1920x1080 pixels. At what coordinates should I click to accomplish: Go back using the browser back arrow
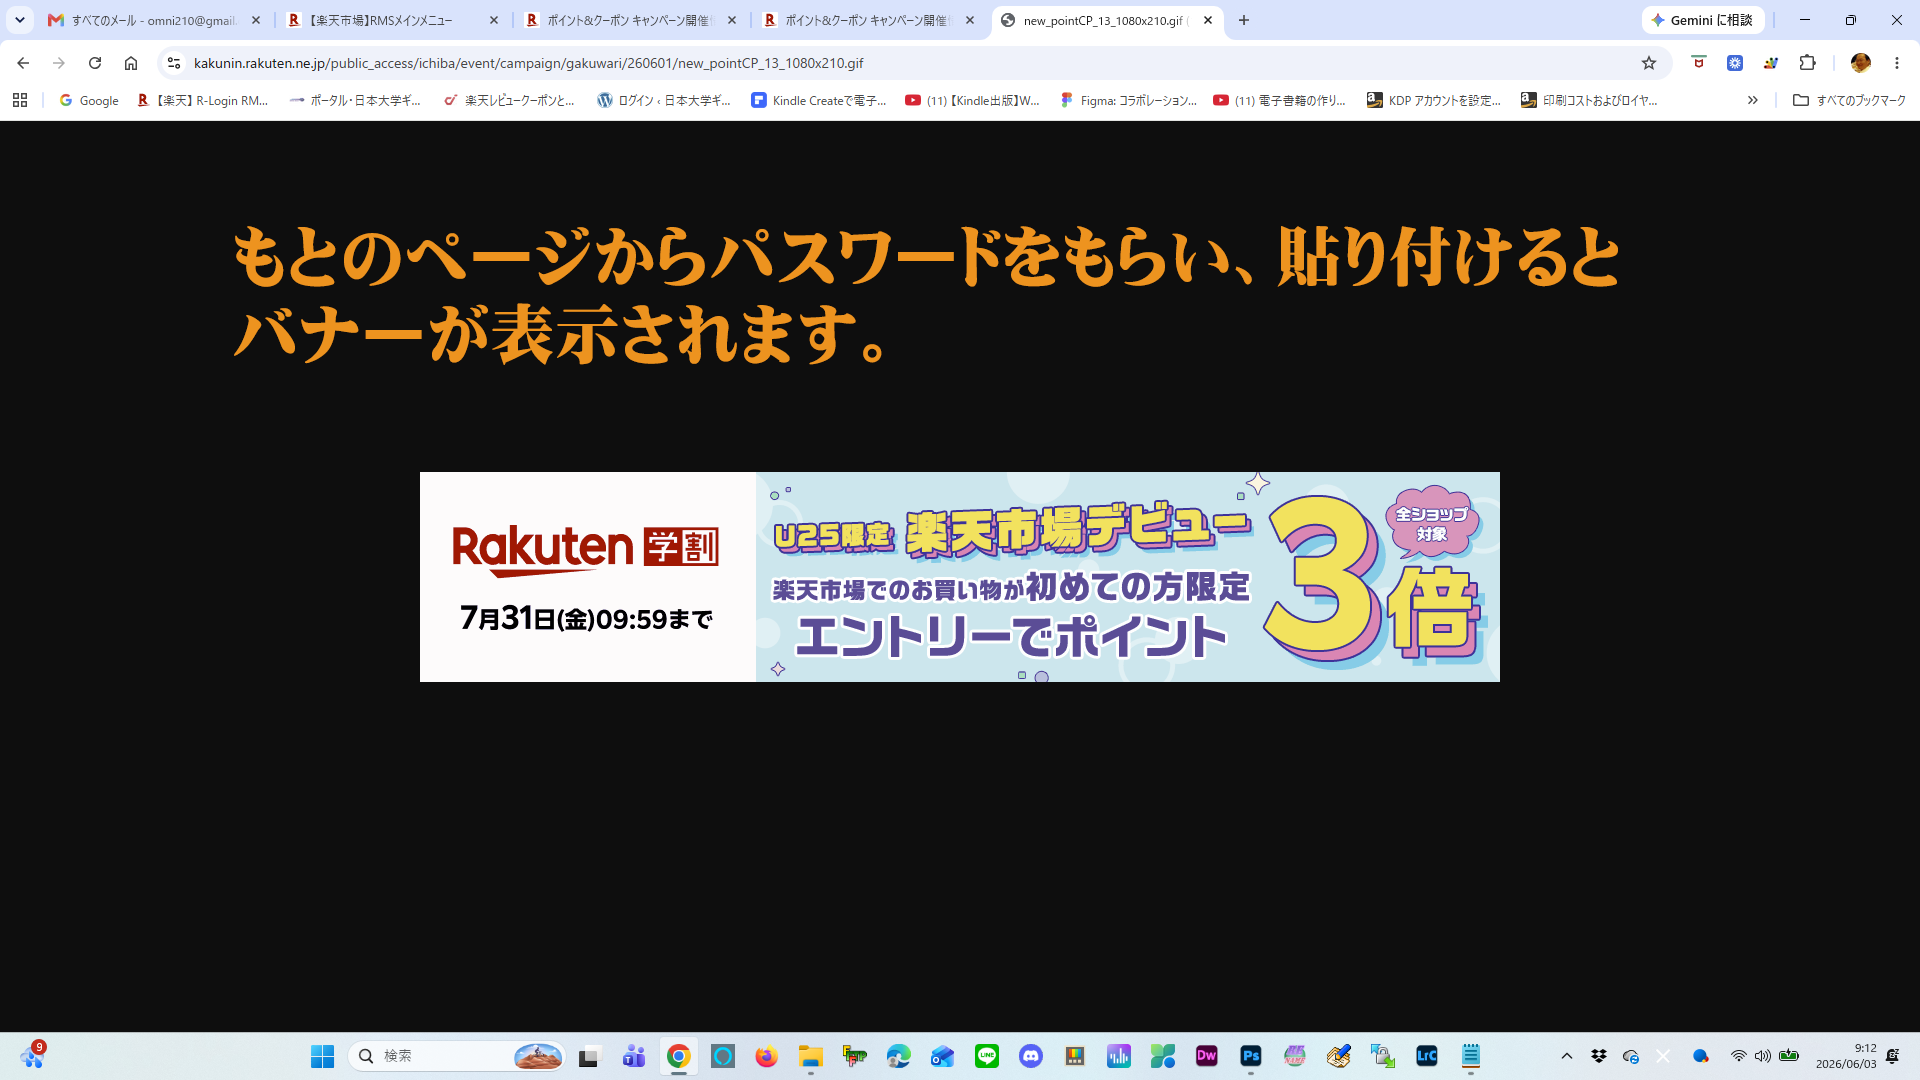23,63
